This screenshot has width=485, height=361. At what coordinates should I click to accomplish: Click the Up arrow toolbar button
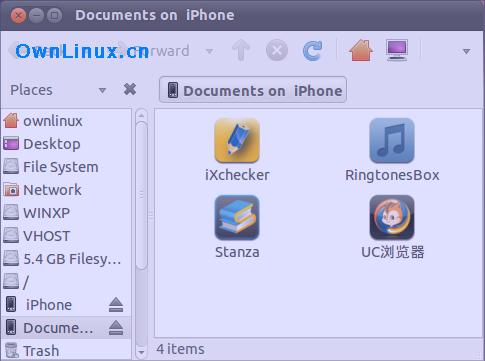pyautogui.click(x=241, y=51)
